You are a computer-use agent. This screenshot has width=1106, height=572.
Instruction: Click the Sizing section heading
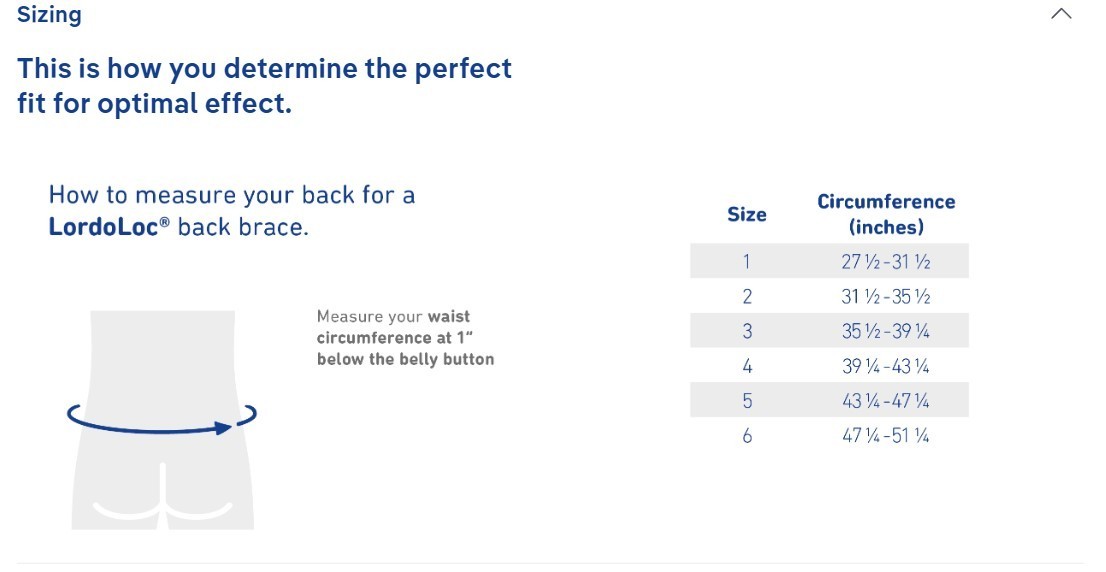[49, 15]
